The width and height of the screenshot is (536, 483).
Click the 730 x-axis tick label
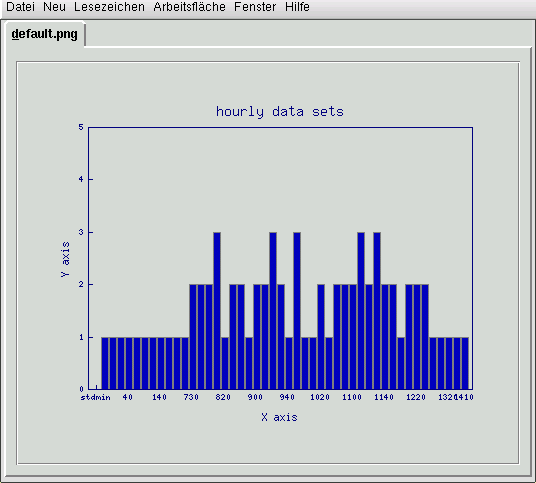(x=191, y=397)
